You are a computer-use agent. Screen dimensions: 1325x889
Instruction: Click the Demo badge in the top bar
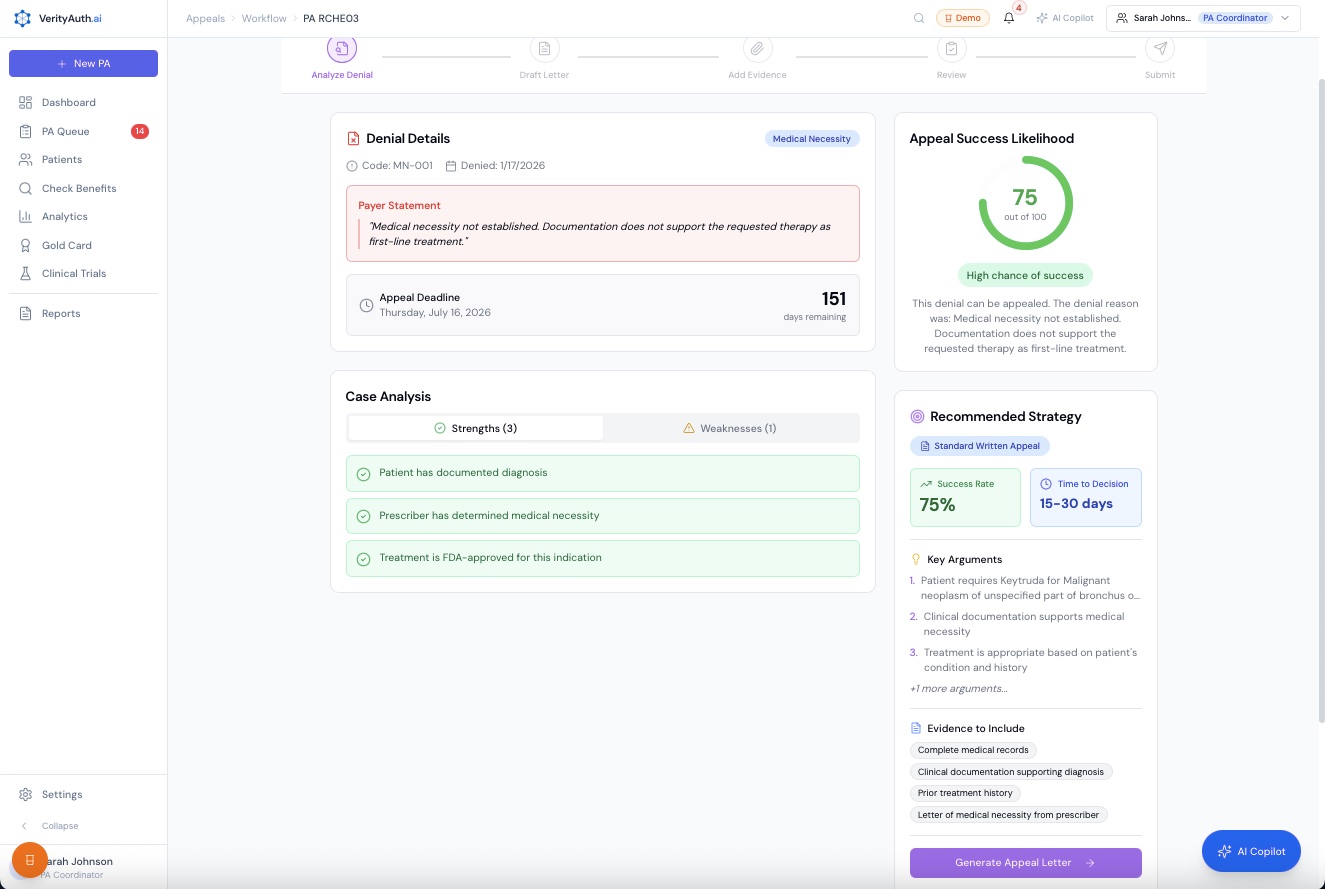pos(962,17)
